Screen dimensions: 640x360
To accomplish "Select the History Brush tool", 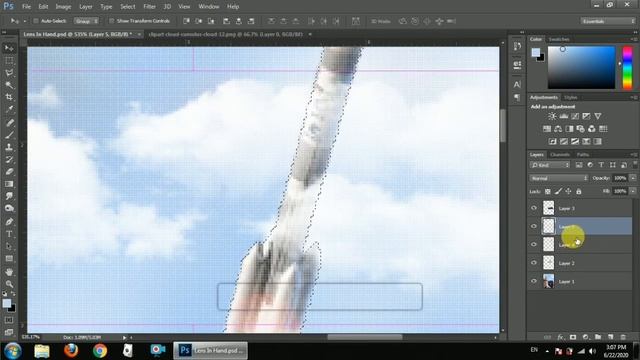I will [x=9, y=159].
